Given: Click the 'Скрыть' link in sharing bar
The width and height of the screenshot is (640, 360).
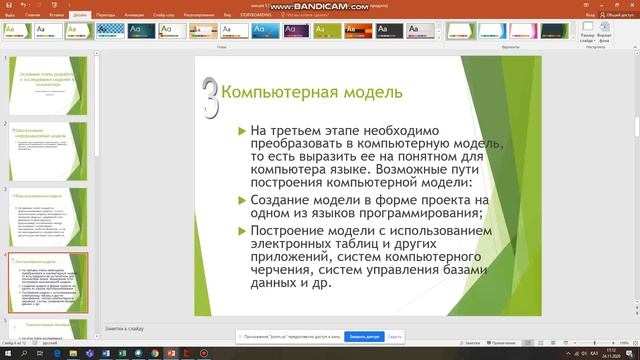Looking at the screenshot, I should pos(394,337).
